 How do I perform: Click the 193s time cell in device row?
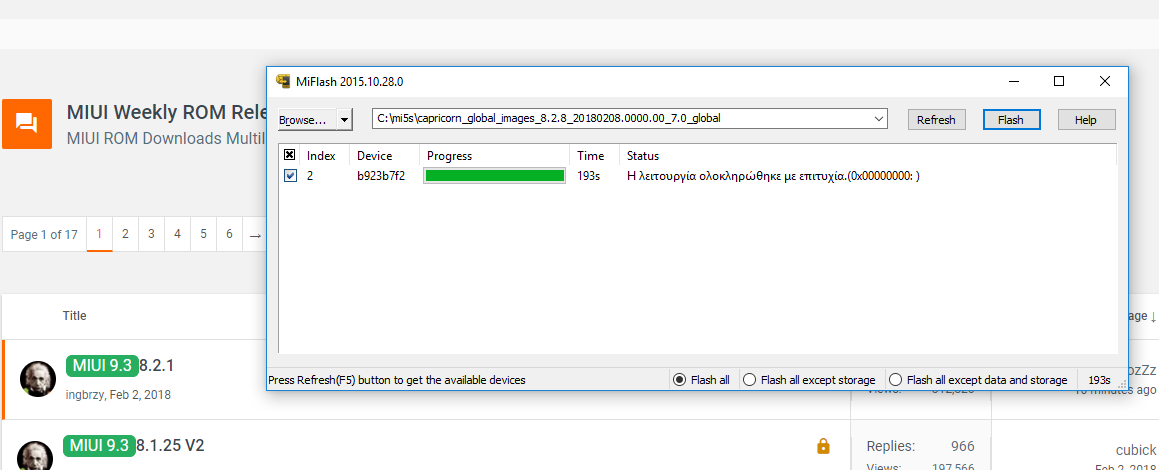point(588,175)
